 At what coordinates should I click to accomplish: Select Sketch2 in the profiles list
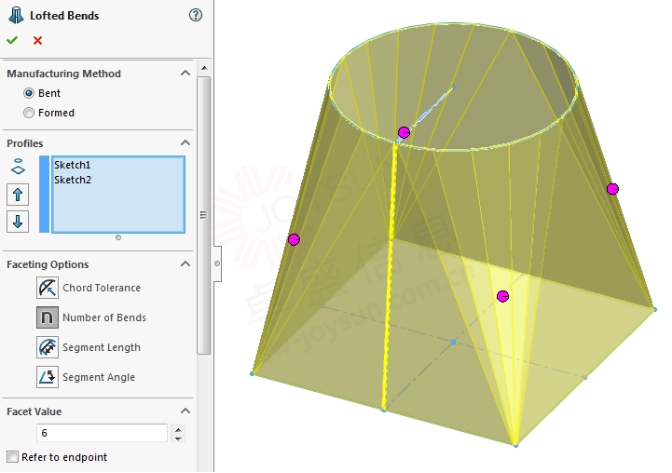pyautogui.click(x=73, y=180)
